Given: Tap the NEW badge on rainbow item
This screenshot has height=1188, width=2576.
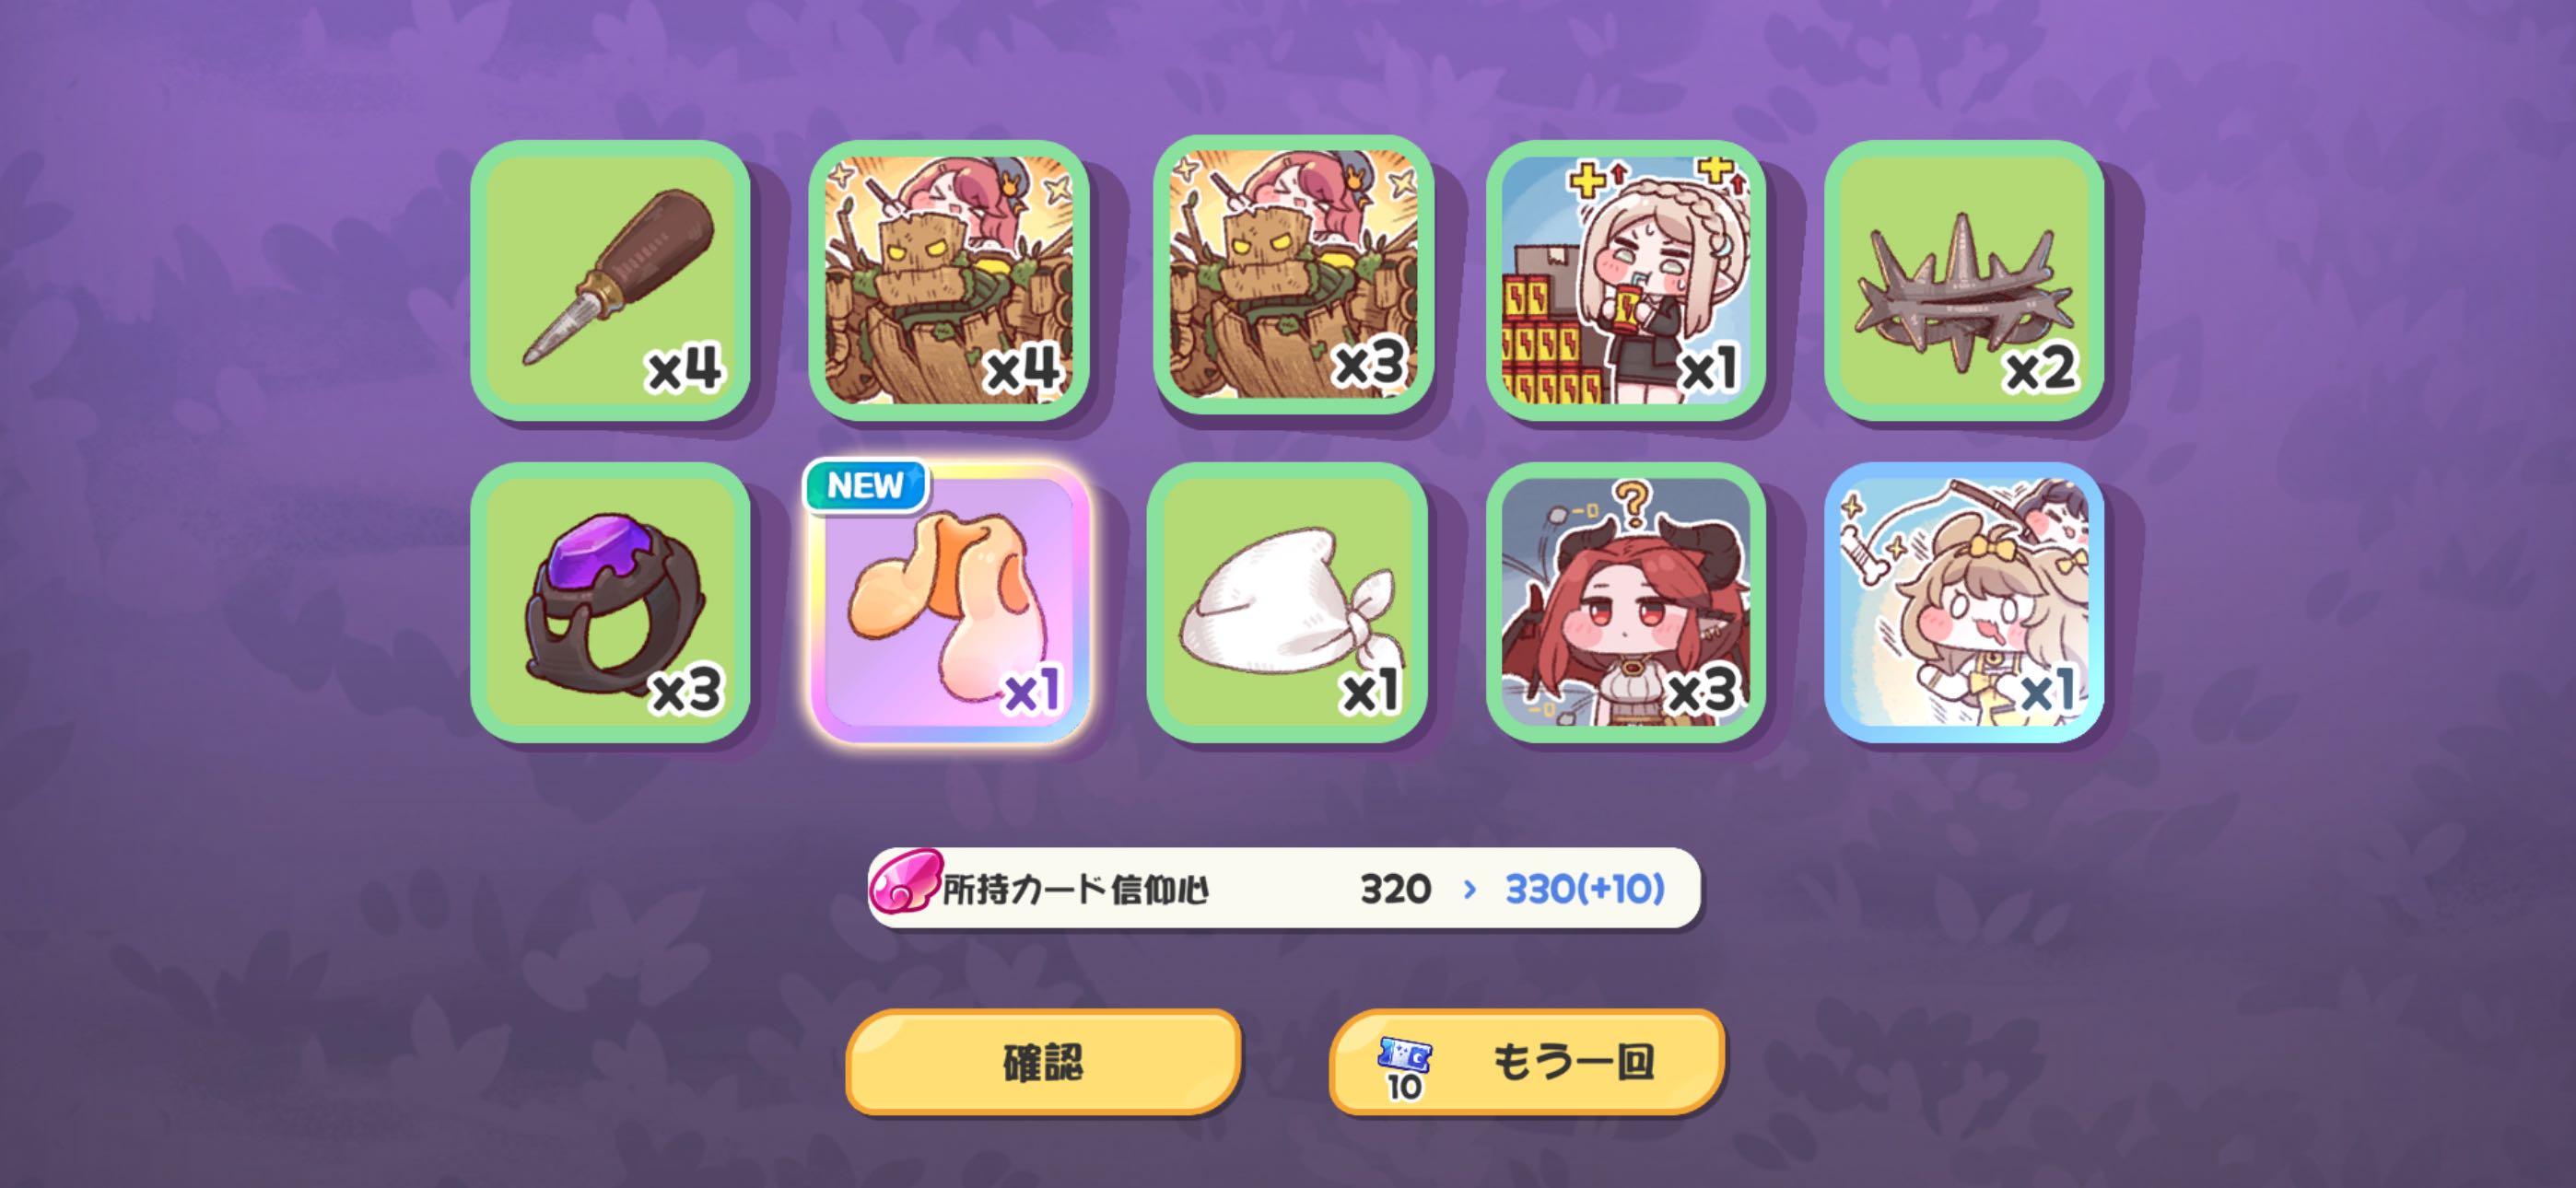Looking at the screenshot, I should [866, 486].
